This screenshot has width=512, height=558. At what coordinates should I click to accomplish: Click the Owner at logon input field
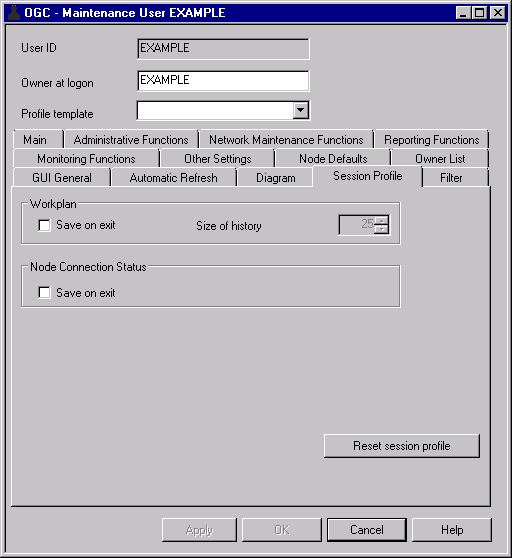[x=223, y=81]
